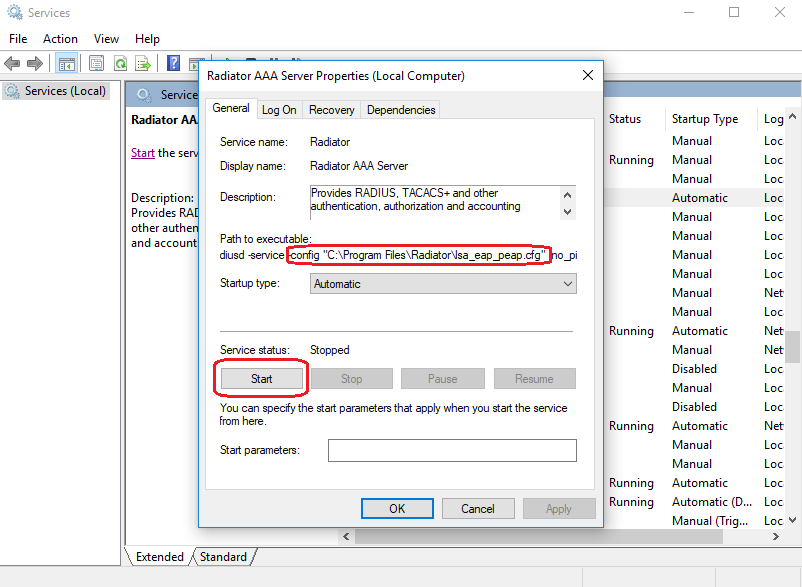Image resolution: width=802 pixels, height=587 pixels.
Task: Open the Help menu
Action: [x=147, y=39]
